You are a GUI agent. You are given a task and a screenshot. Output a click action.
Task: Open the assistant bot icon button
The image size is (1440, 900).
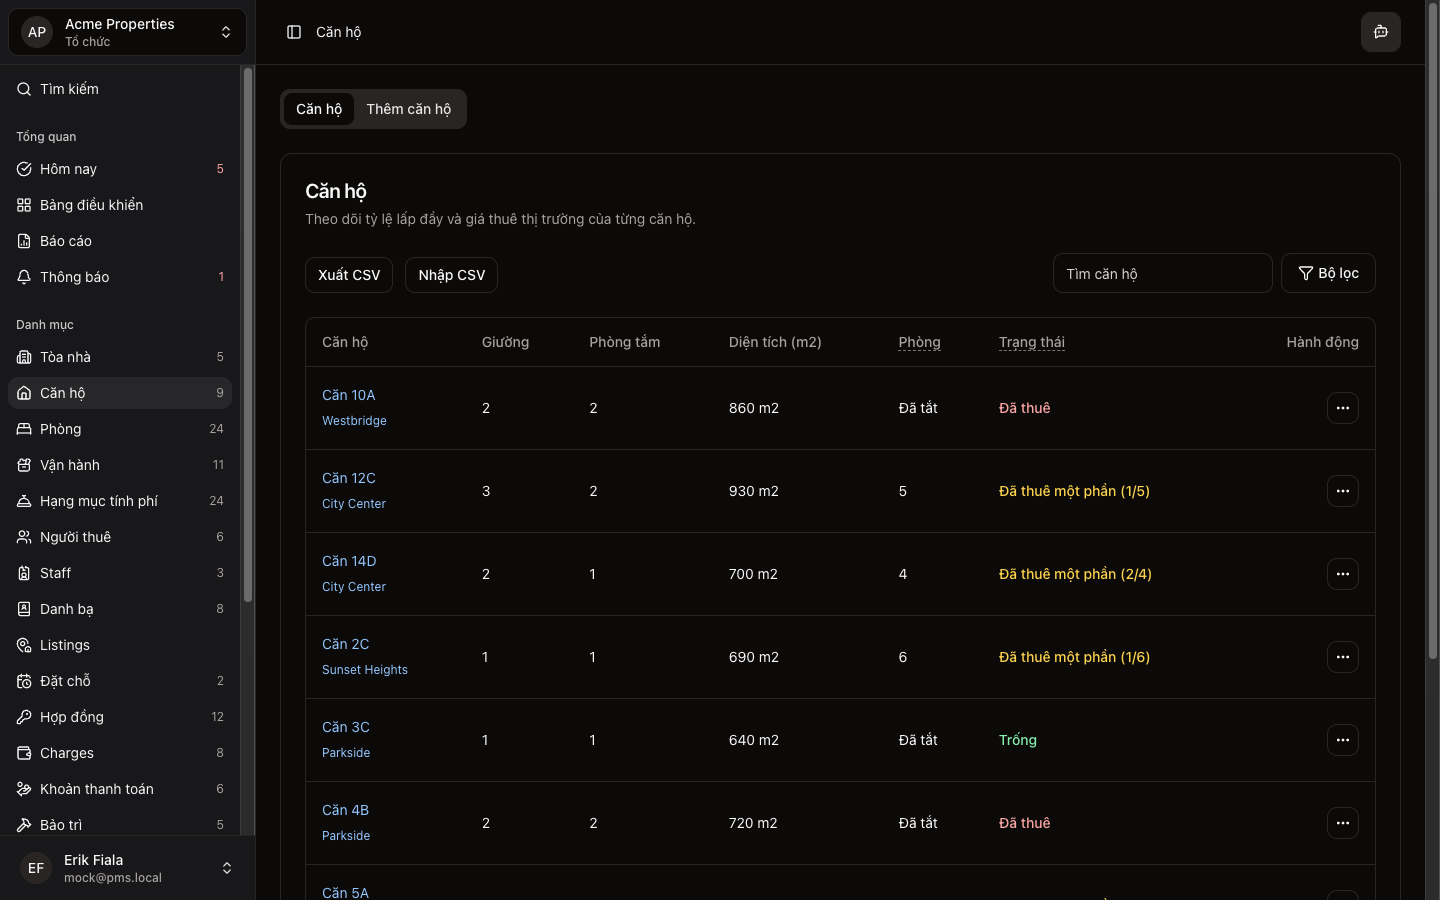[1380, 32]
